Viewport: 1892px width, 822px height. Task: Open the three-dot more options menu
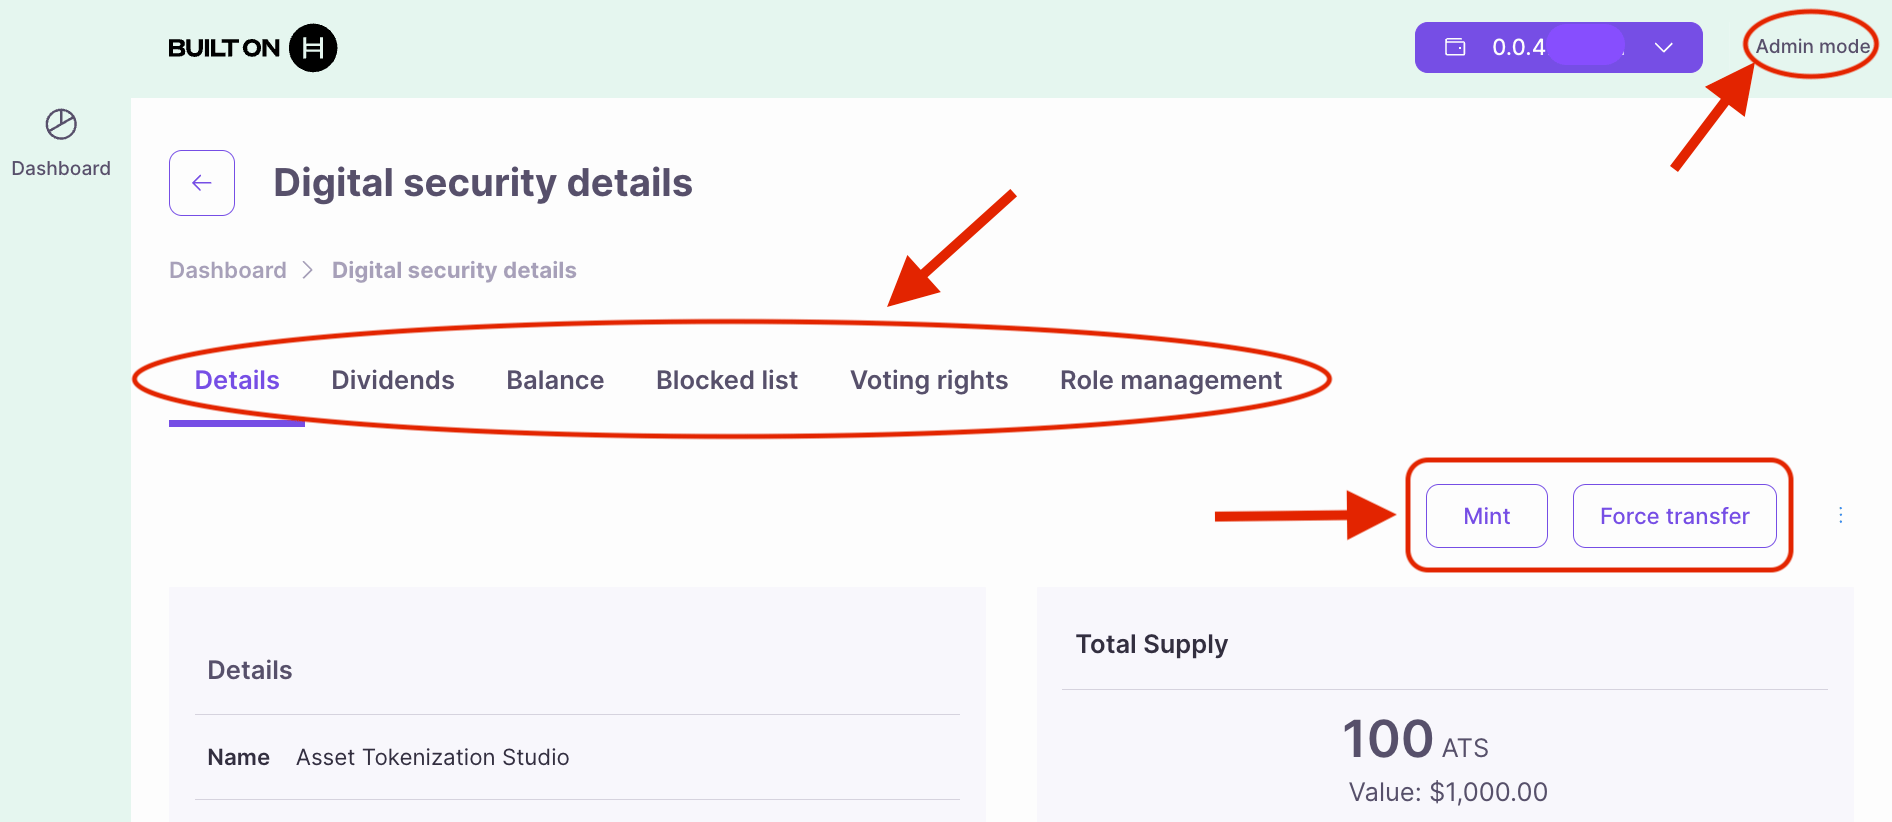1840,515
